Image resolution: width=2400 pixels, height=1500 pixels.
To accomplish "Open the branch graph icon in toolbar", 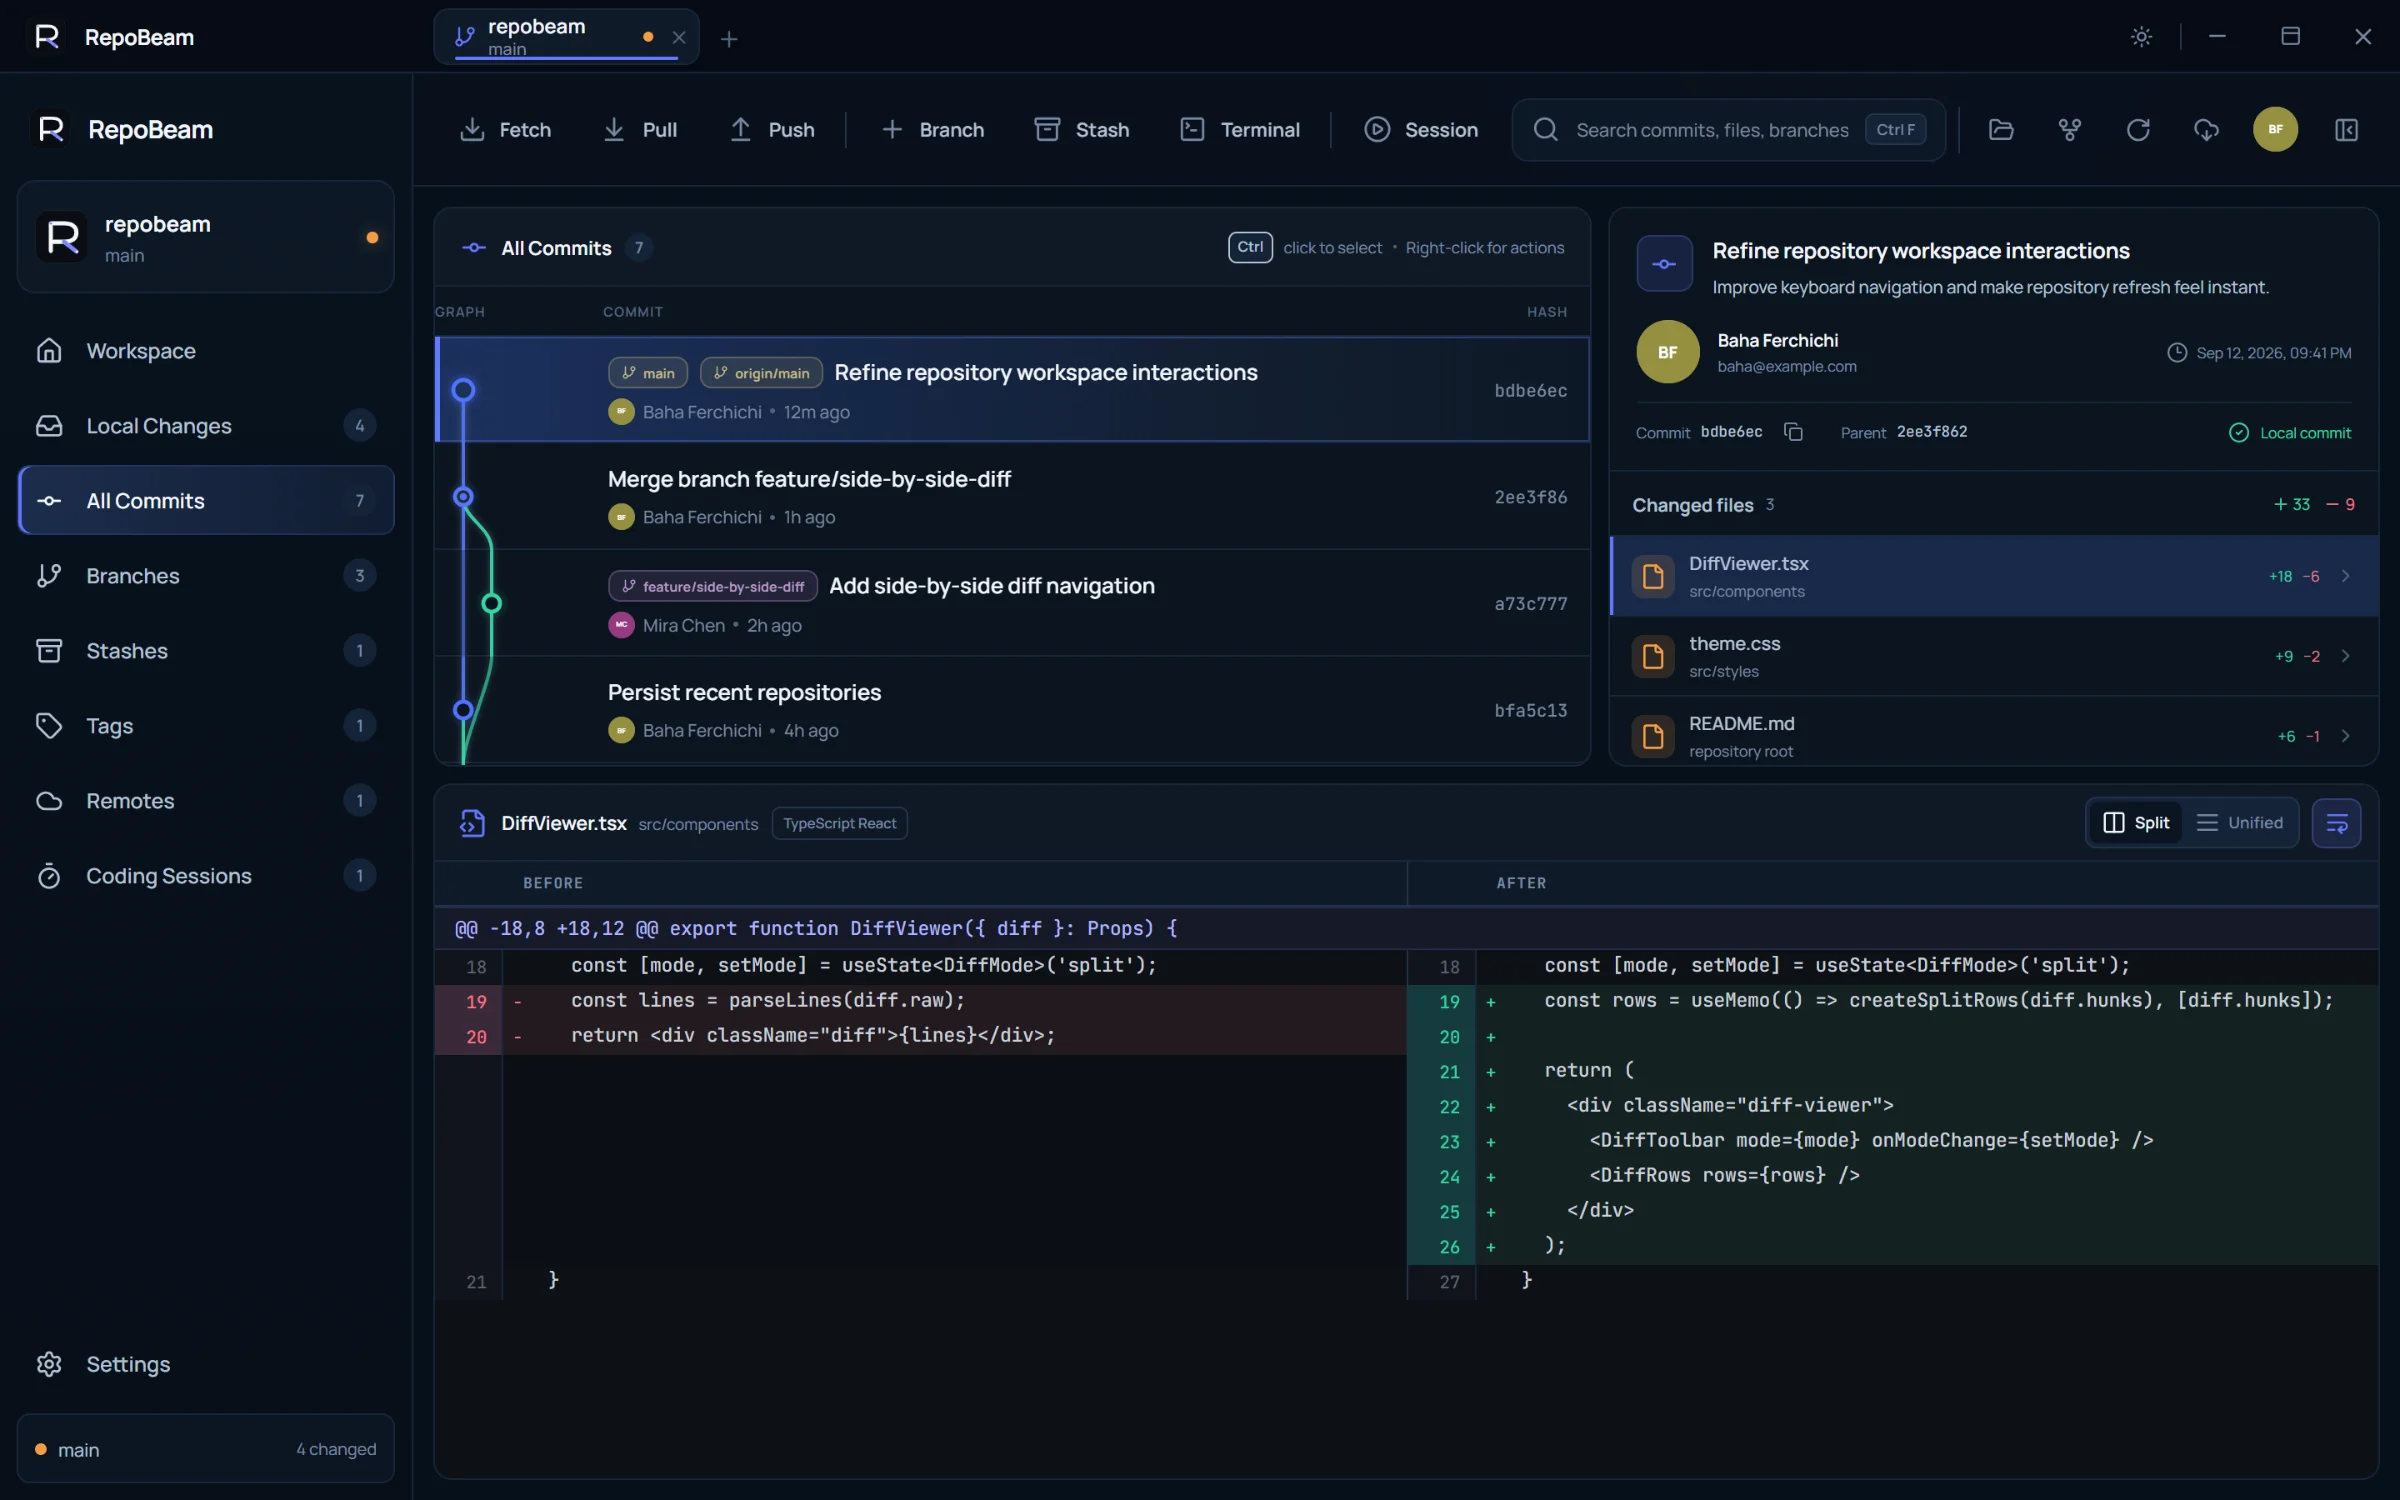I will point(2070,130).
